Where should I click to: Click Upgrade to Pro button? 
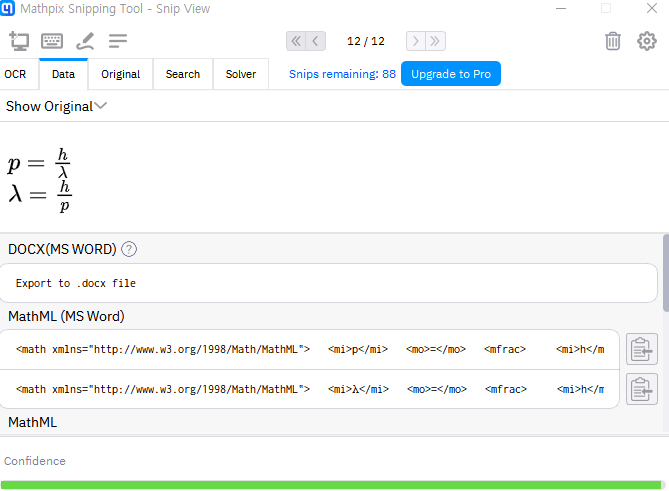tap(451, 74)
